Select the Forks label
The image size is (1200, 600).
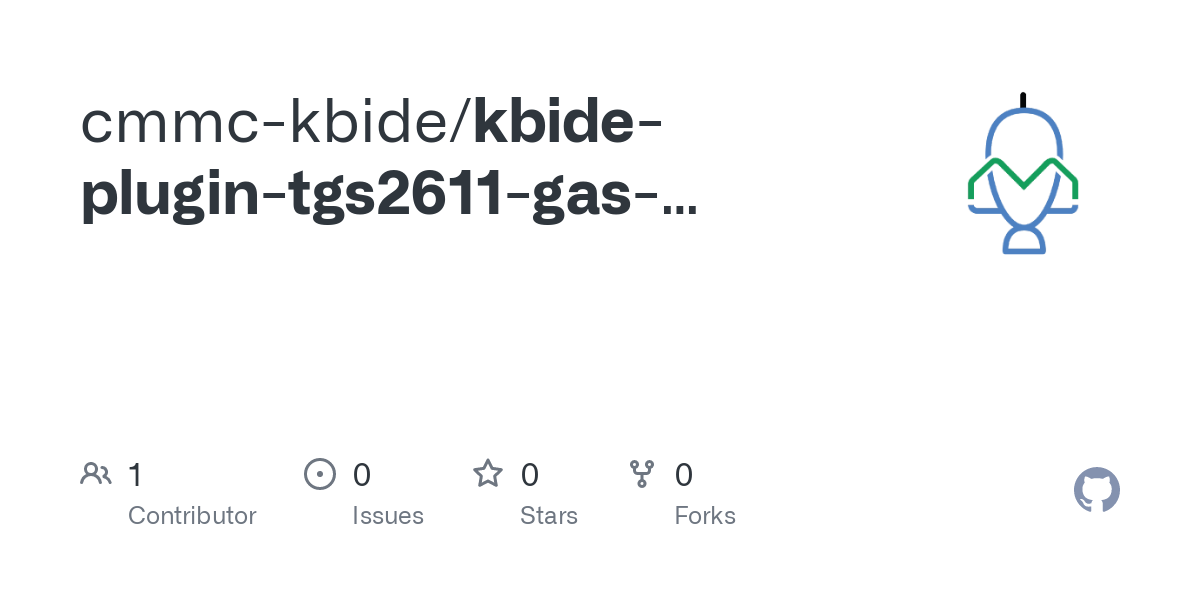705,516
